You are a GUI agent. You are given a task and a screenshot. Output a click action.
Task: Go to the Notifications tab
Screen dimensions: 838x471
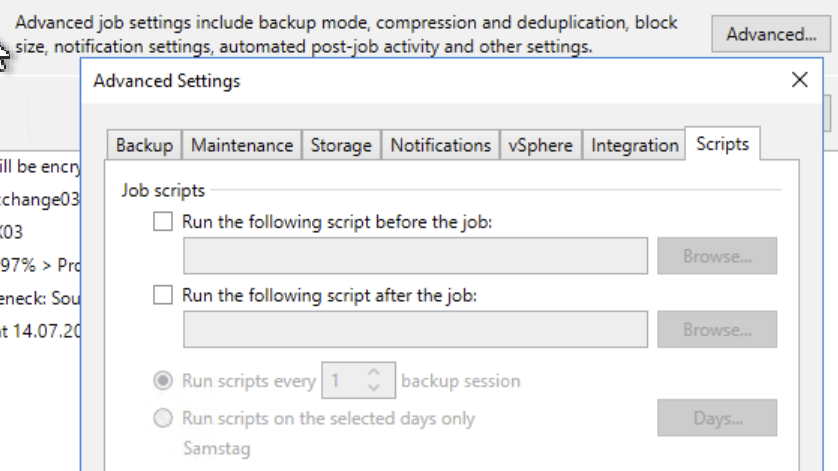tap(440, 145)
